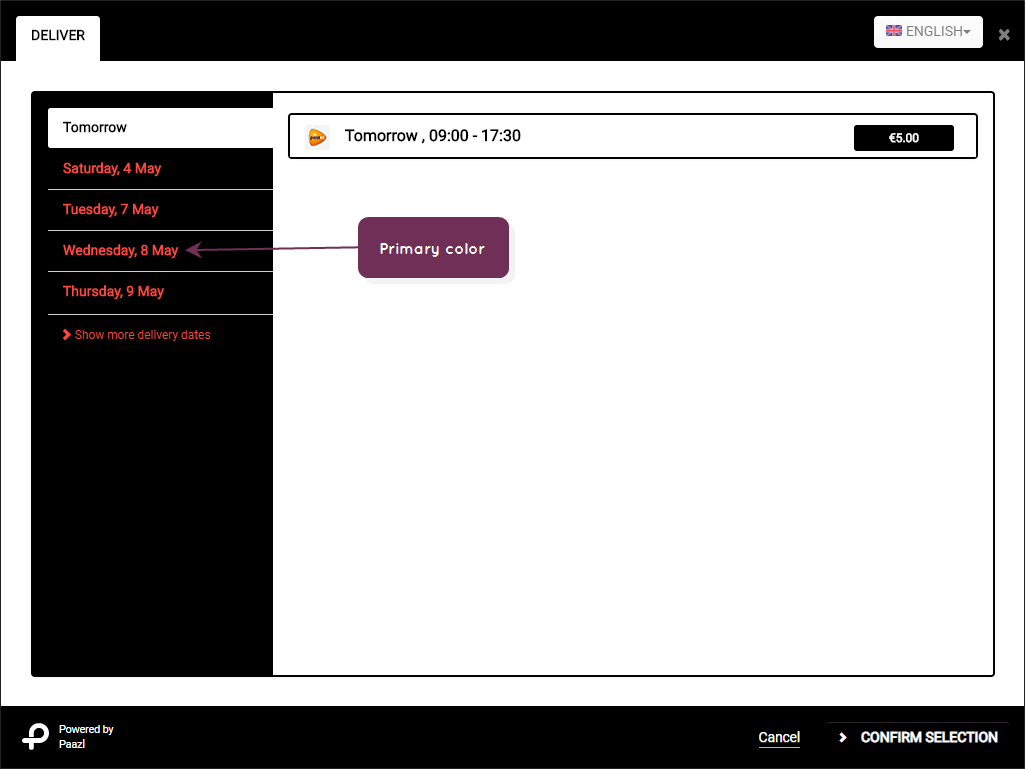Click the Powered by Paazl text

pyautogui.click(x=86, y=736)
